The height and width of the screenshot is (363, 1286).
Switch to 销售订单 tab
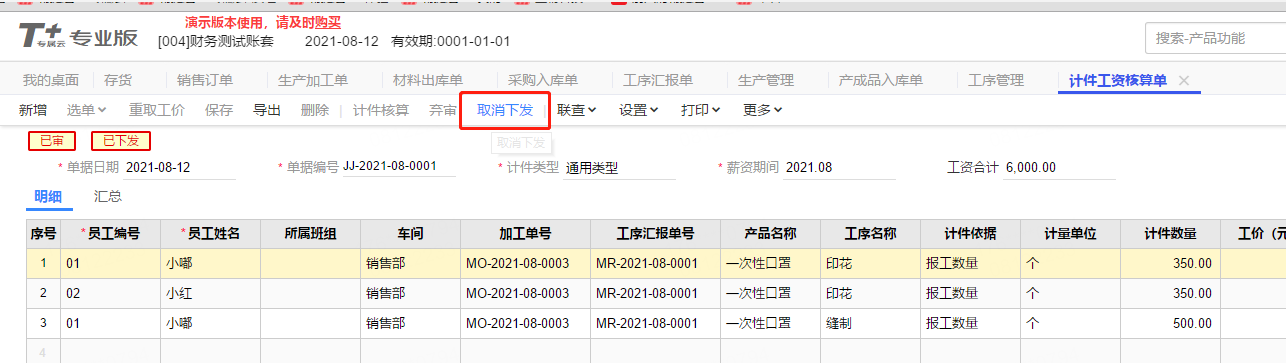(x=205, y=80)
